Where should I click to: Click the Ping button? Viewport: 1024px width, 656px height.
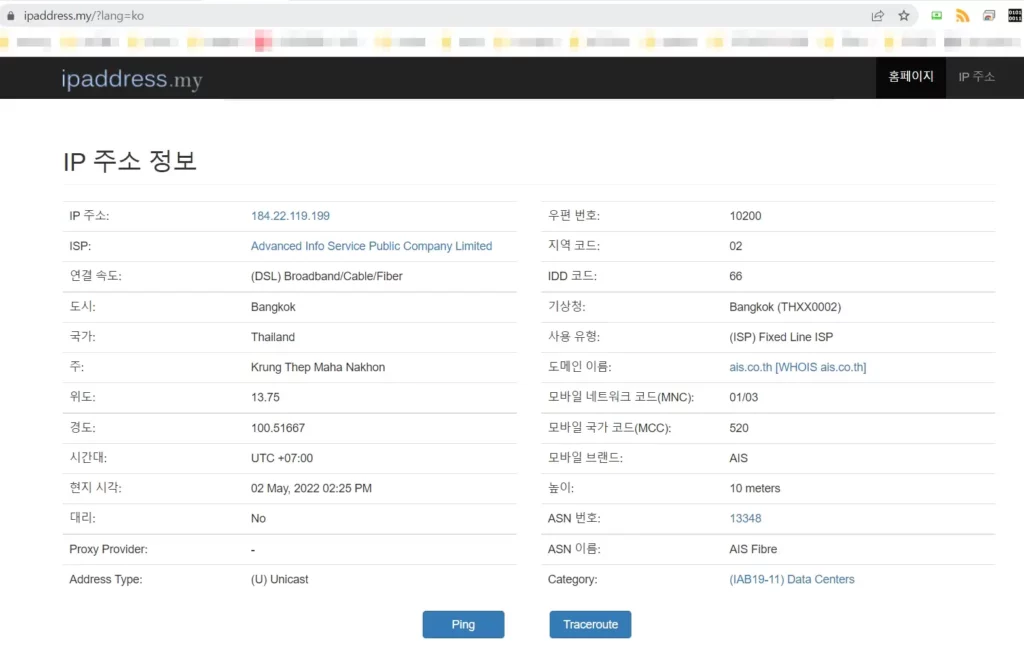pyautogui.click(x=463, y=625)
